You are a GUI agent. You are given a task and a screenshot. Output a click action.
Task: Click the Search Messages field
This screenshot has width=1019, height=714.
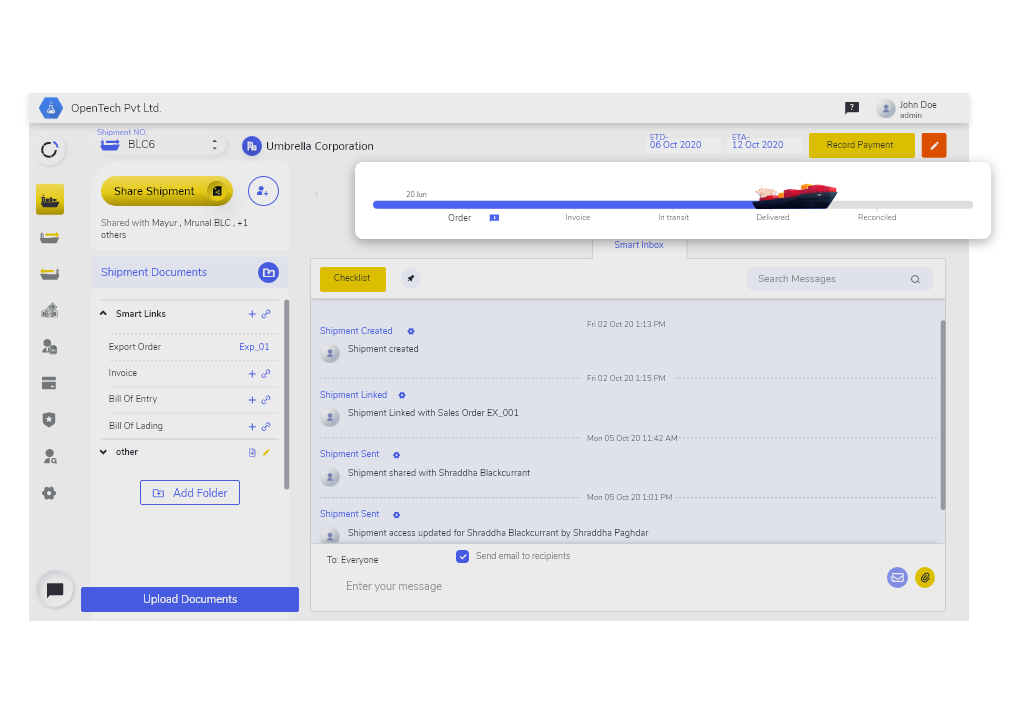830,279
